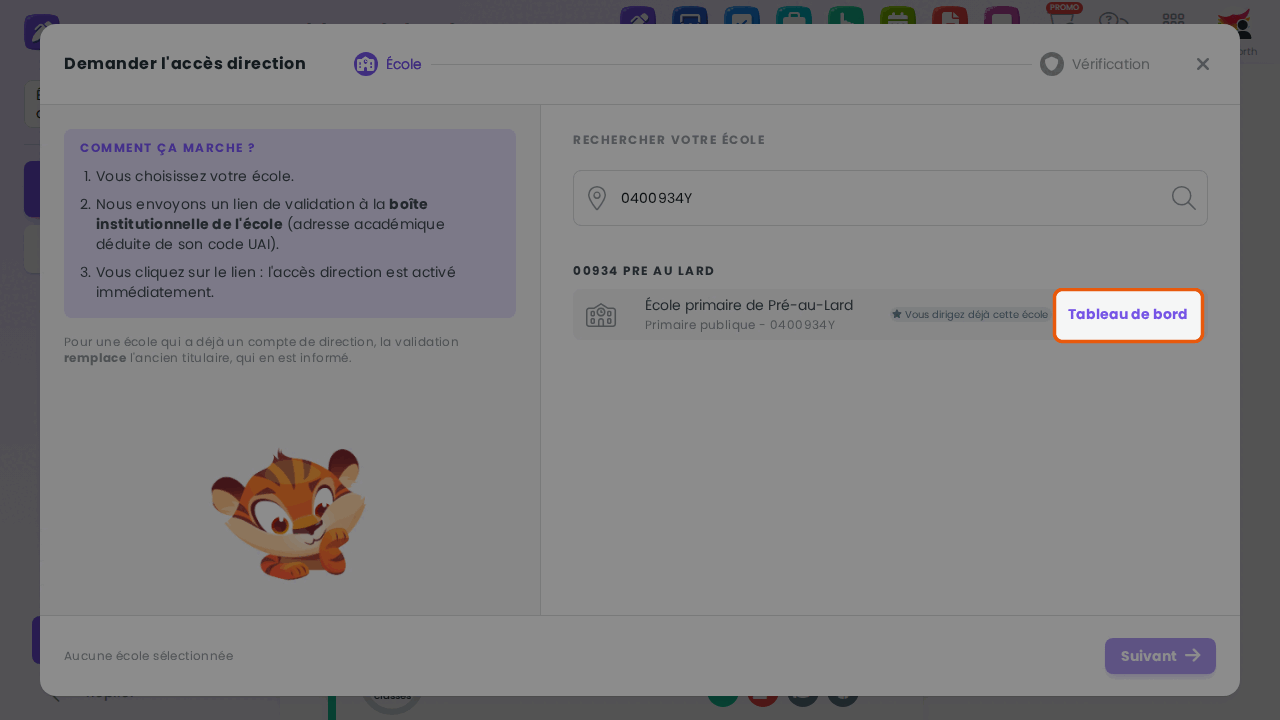The image size is (1280, 720).
Task: Click the school building icon in result row
Action: coord(601,315)
